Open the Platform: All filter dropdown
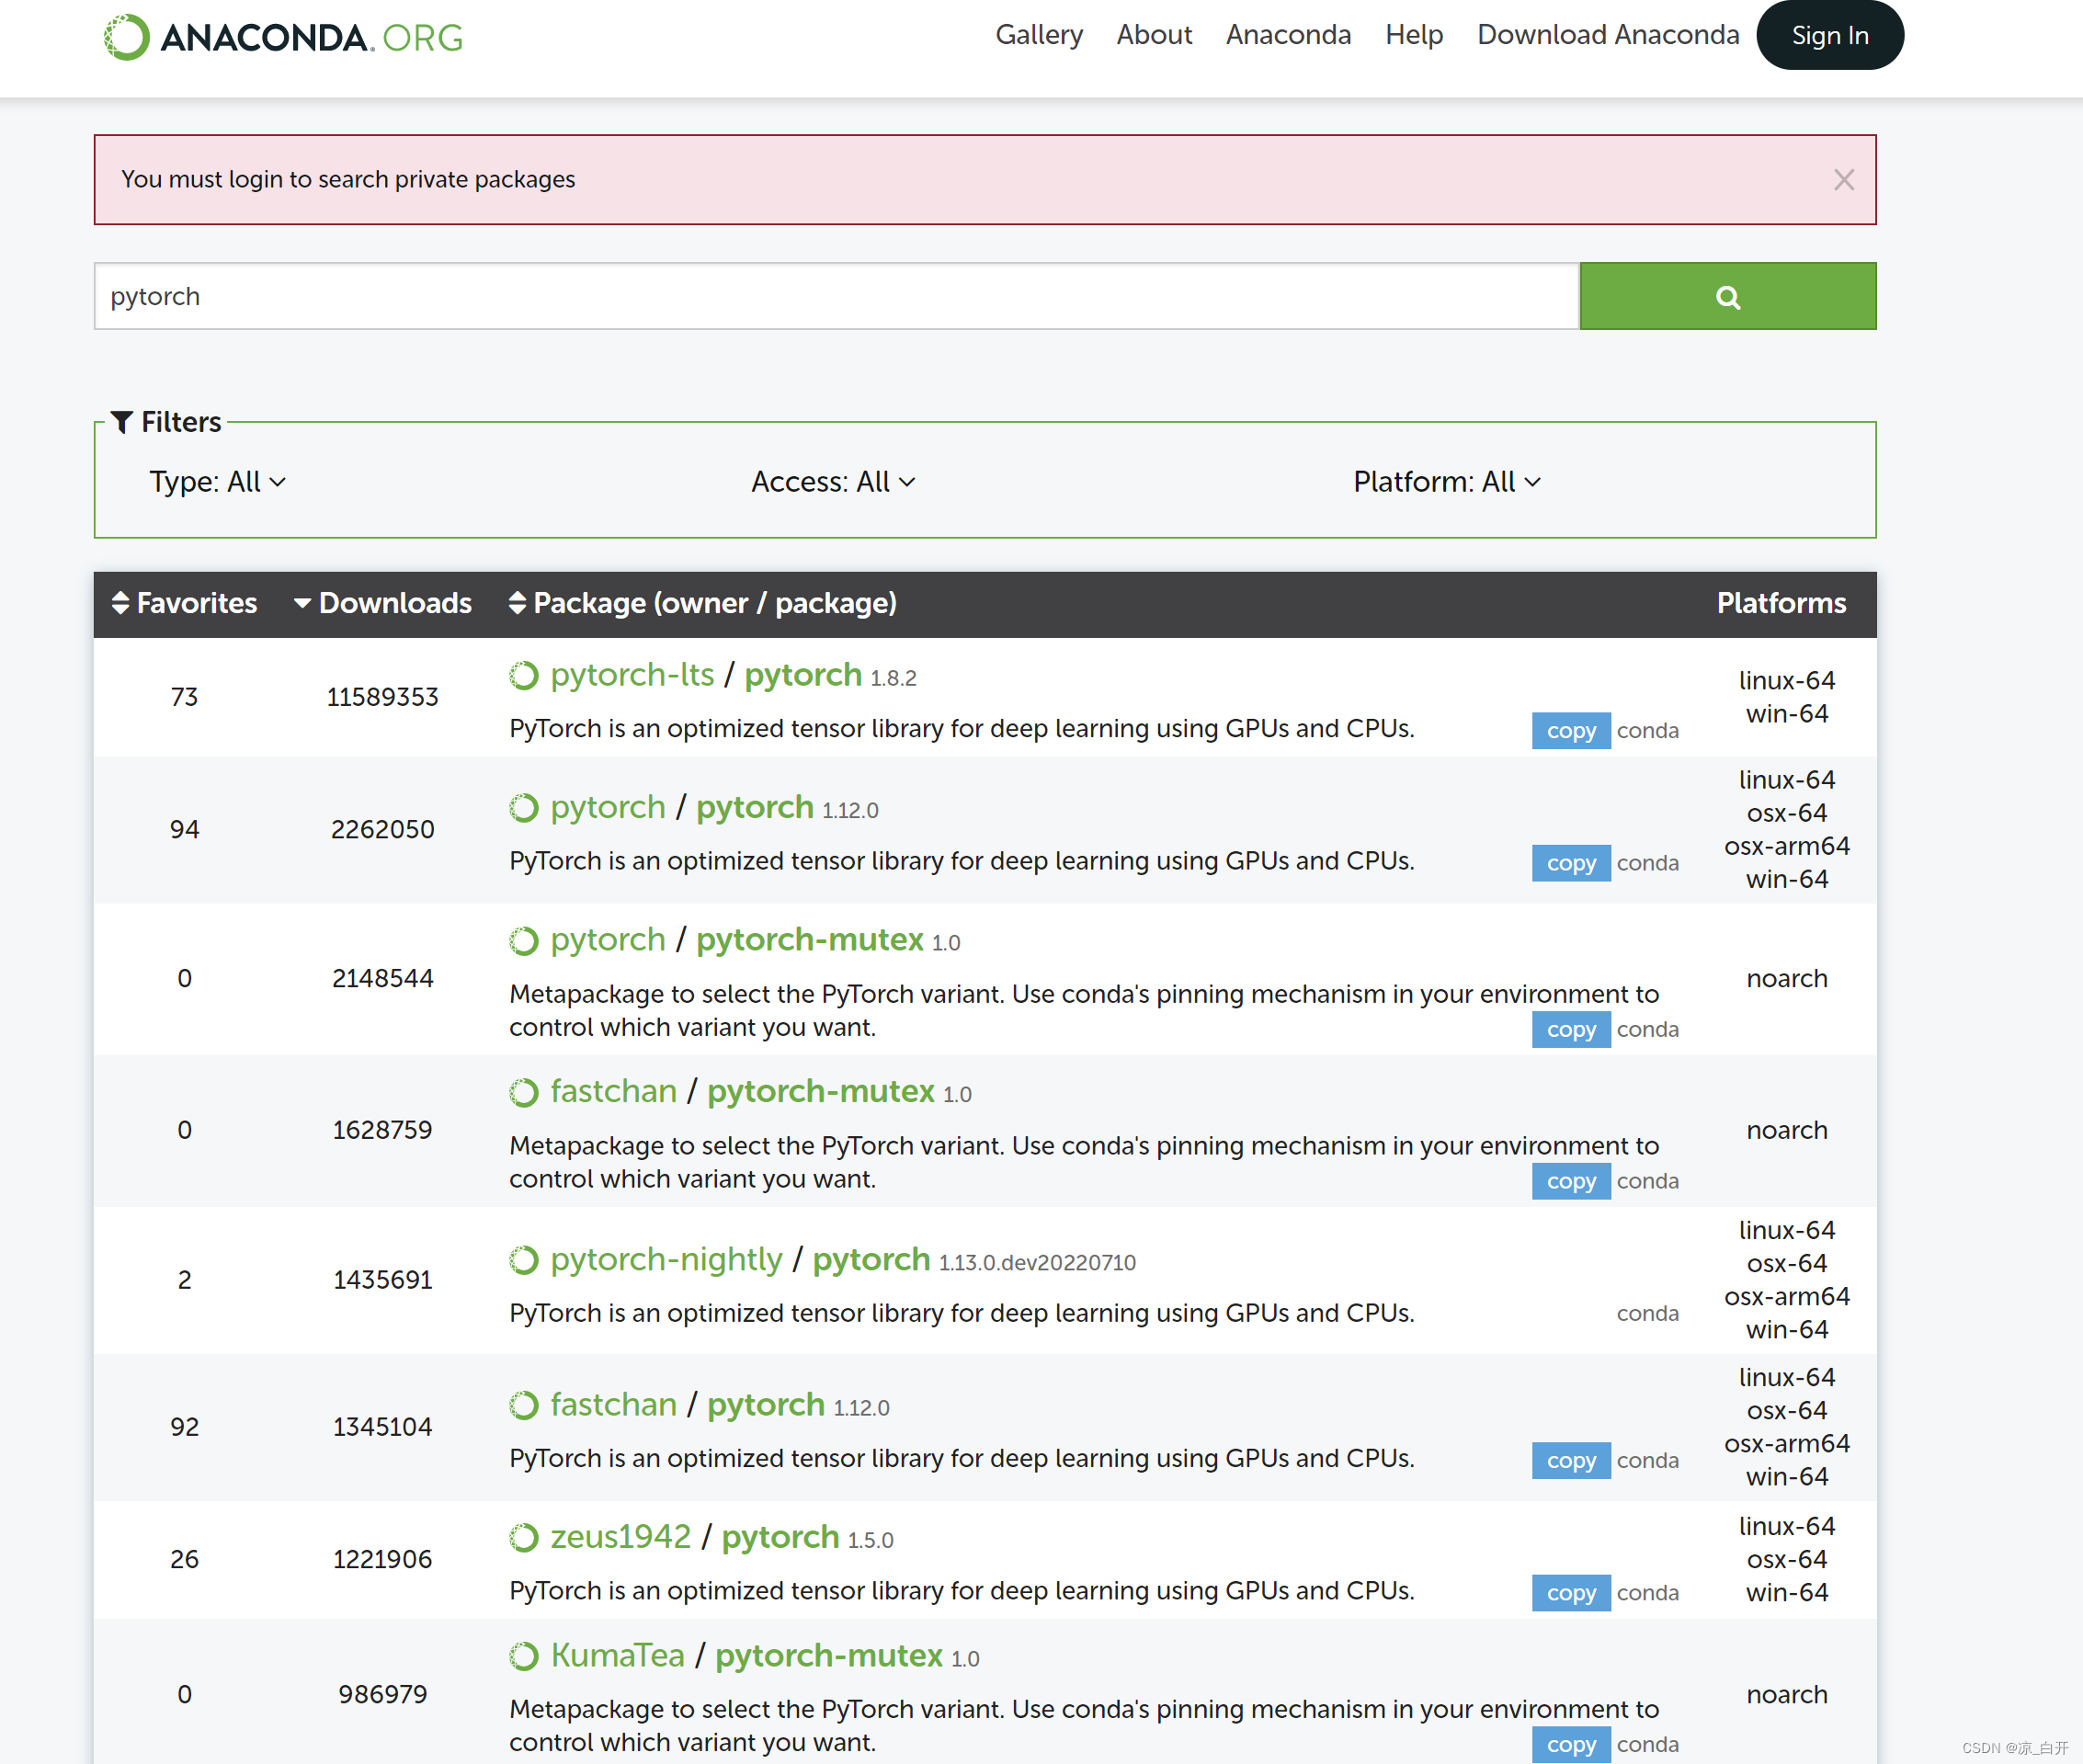Screen dimensions: 2083x1764 click(x=1446, y=482)
